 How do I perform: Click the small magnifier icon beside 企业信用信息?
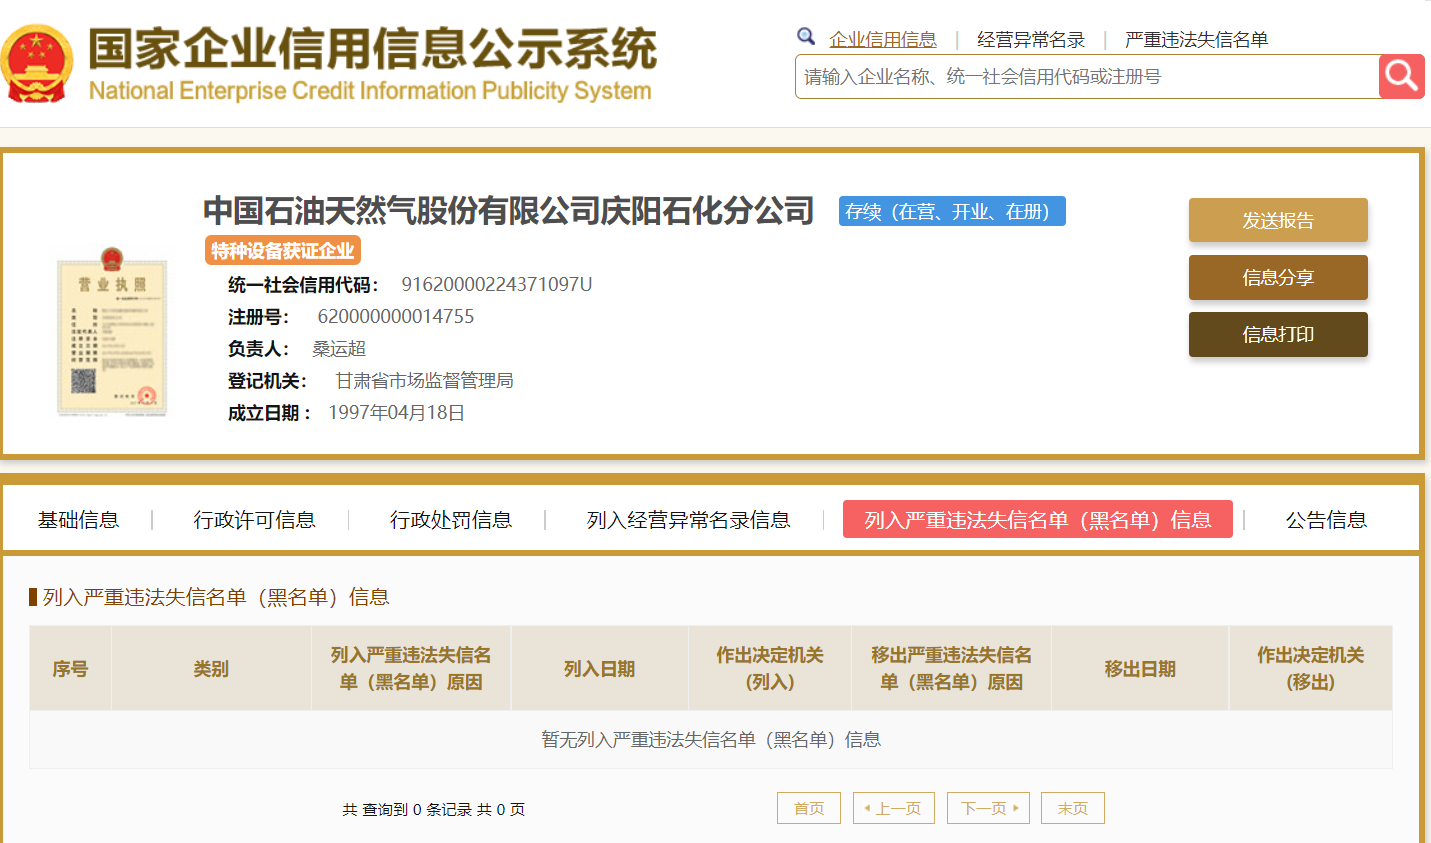(x=806, y=37)
